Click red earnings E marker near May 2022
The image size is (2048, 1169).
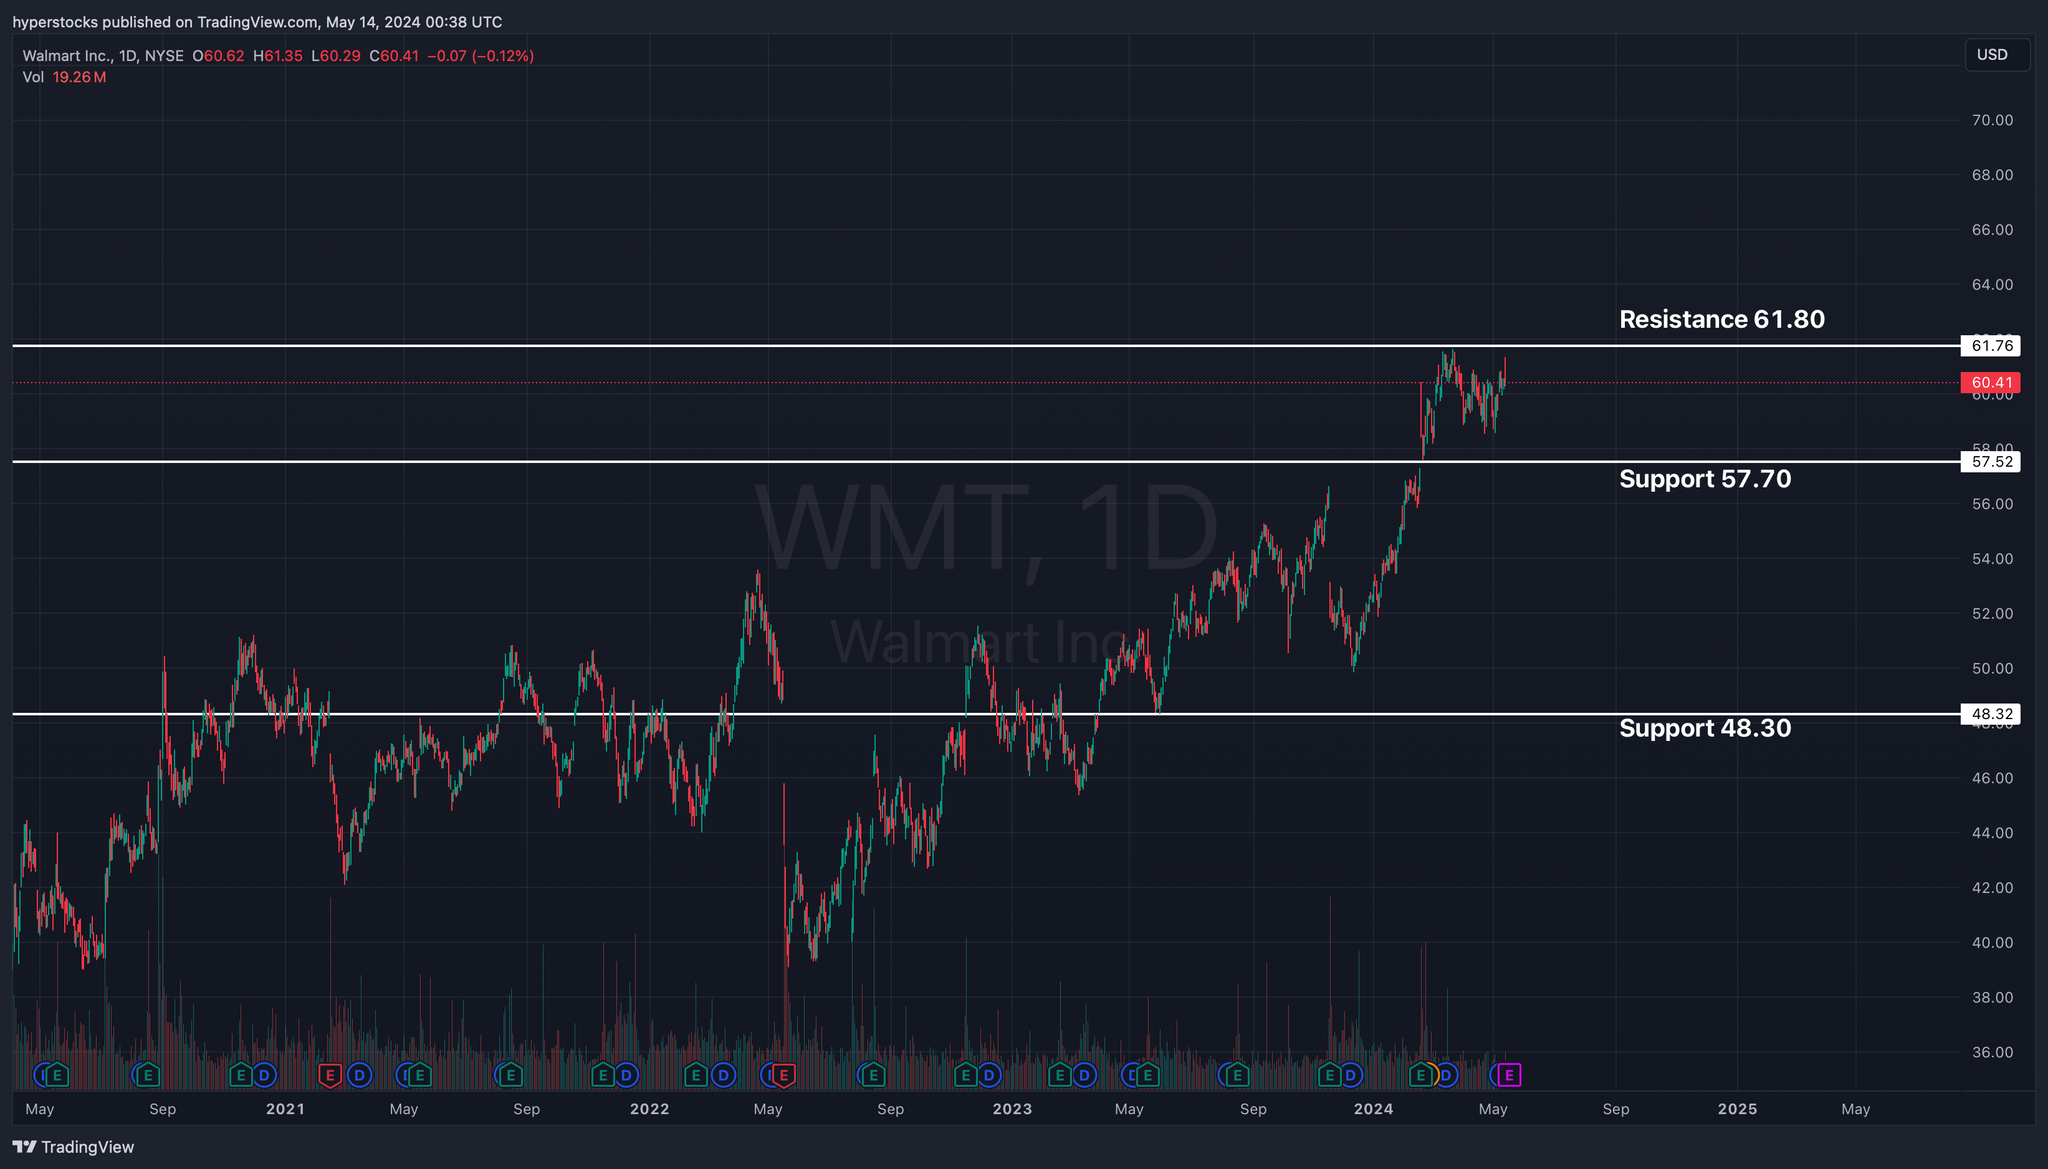pos(785,1075)
